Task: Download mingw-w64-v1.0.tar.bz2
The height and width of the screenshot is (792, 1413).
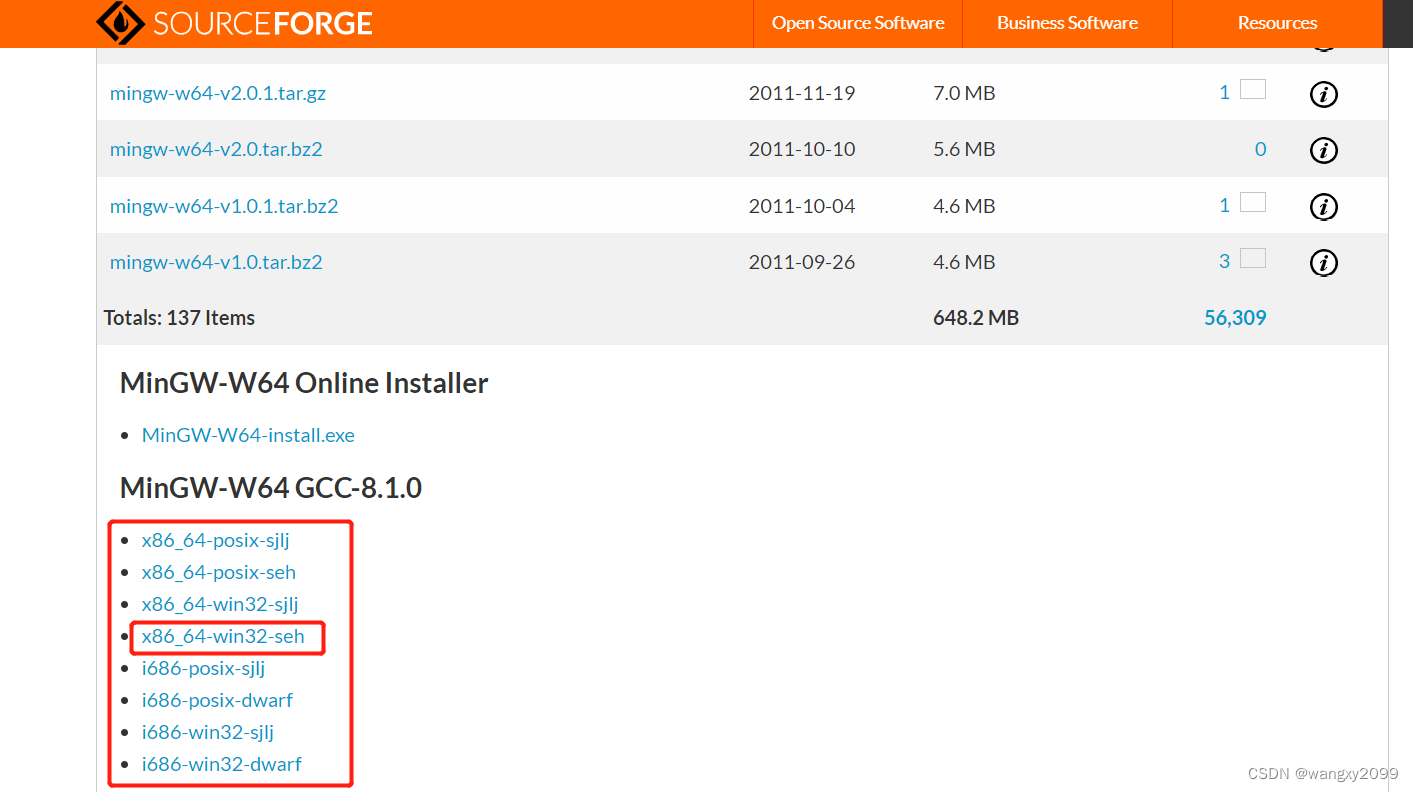Action: pos(216,262)
